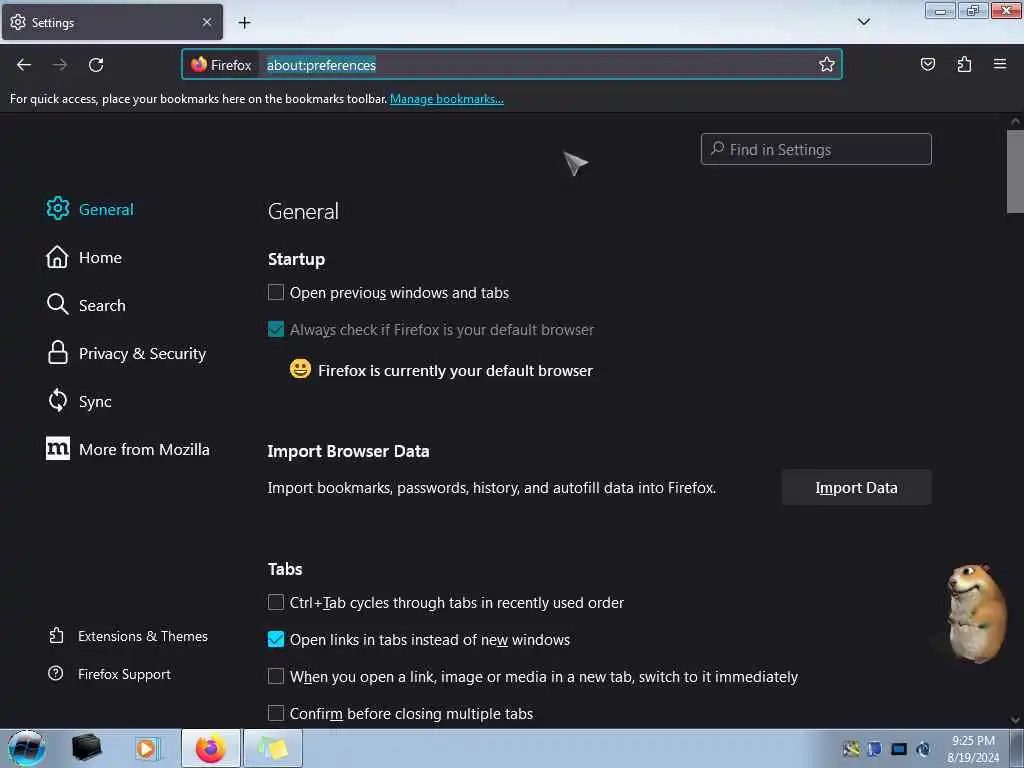Enable switch to new tab immediately checkbox
Screen dimensions: 1024x768
coord(276,676)
